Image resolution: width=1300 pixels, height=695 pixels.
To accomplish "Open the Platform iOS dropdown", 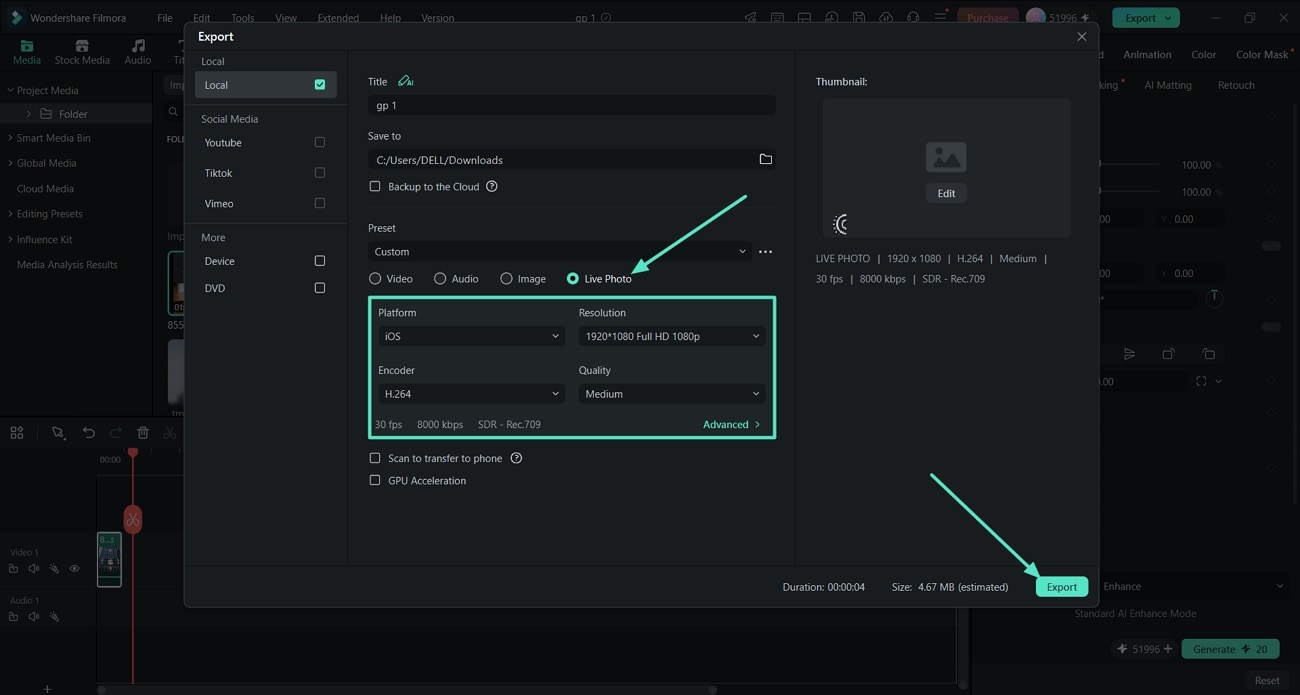I will click(471, 336).
